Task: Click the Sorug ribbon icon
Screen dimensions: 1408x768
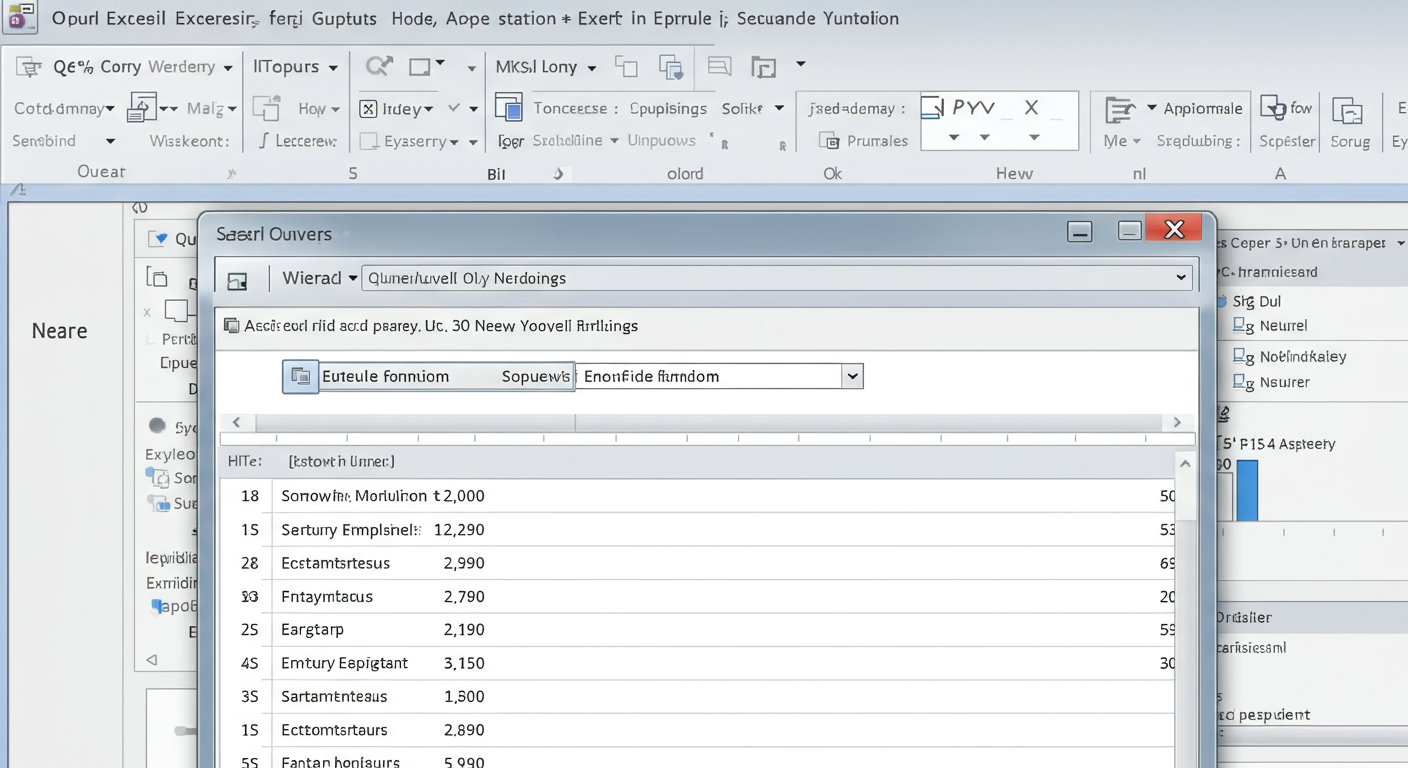Action: [1348, 111]
